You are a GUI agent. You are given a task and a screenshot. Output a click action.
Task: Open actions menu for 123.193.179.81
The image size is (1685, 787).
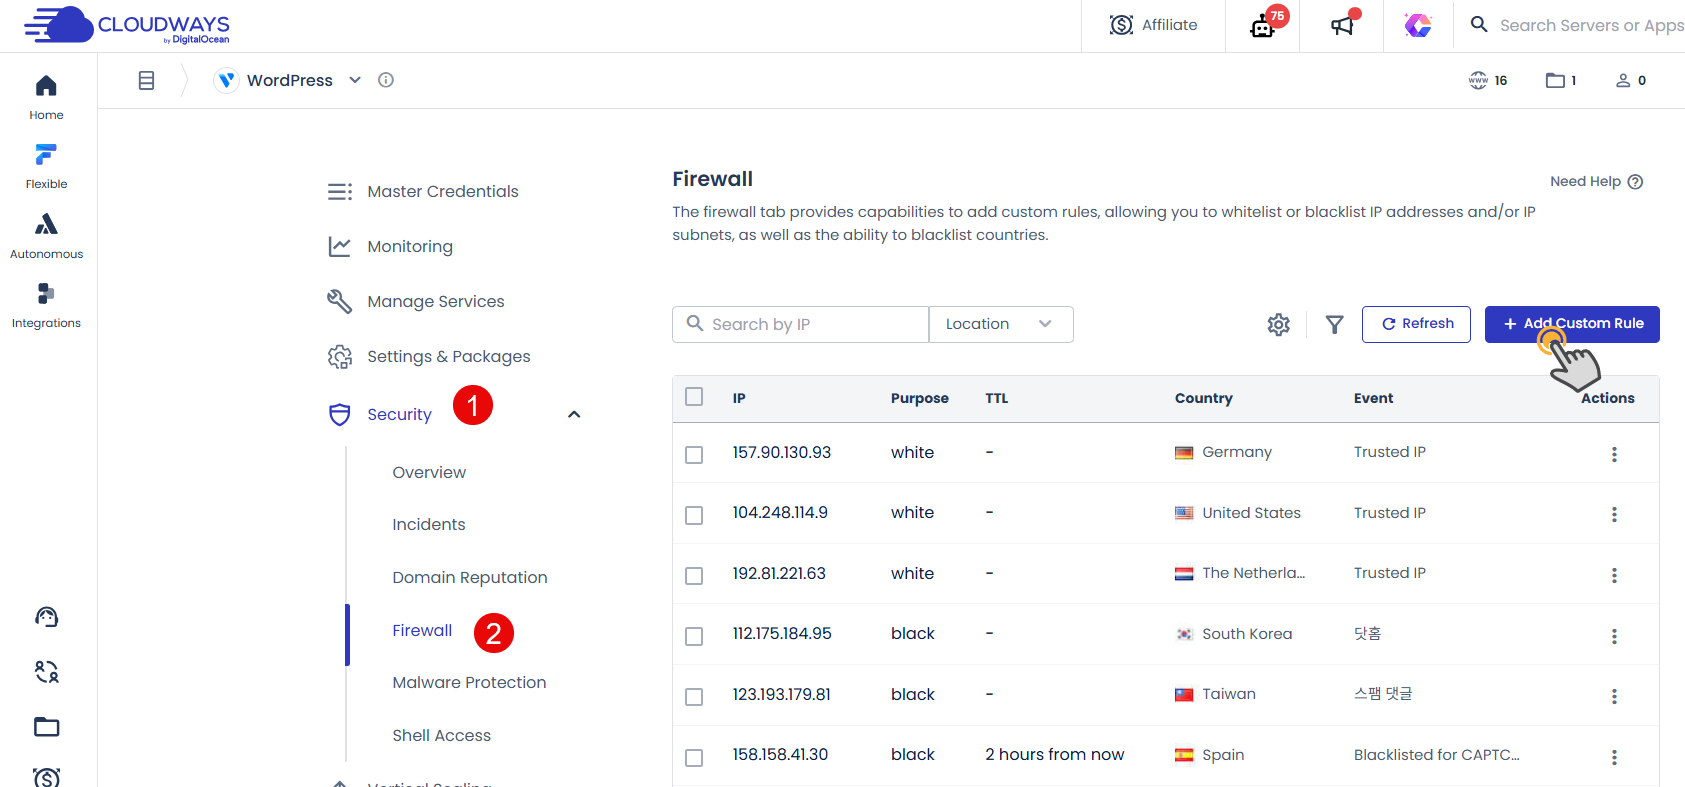pyautogui.click(x=1614, y=696)
